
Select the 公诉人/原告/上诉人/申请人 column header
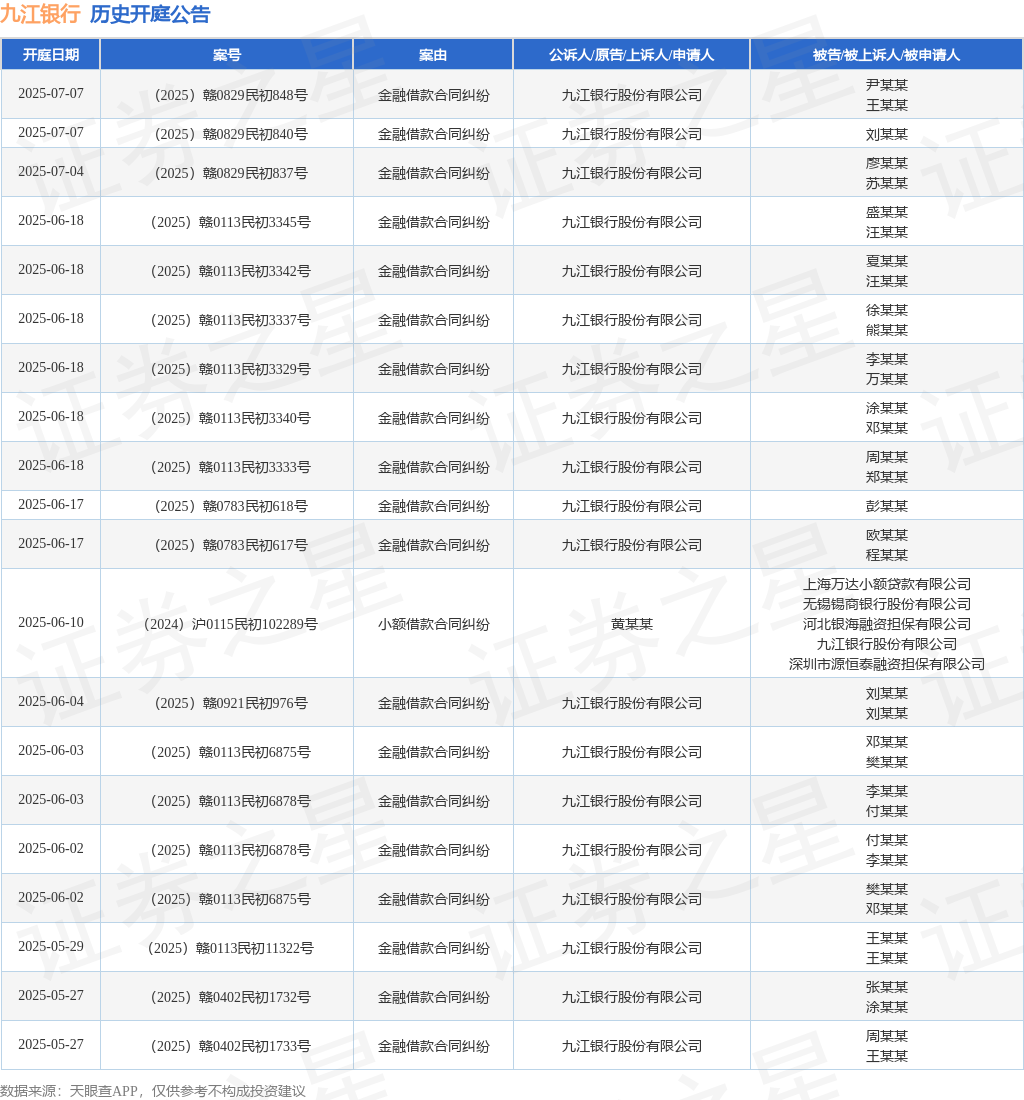(631, 55)
